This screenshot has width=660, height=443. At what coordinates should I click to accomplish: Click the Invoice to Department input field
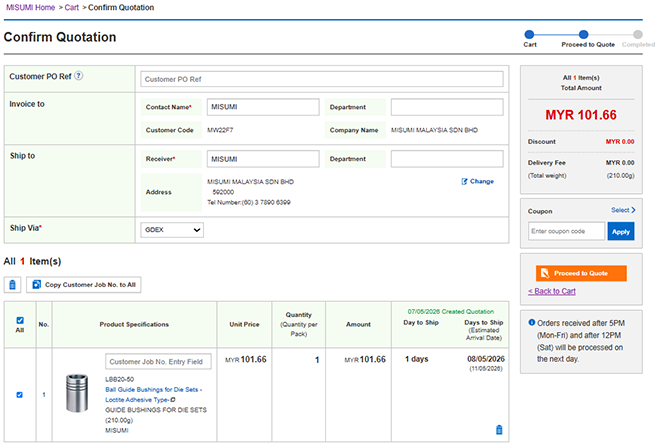(447, 107)
